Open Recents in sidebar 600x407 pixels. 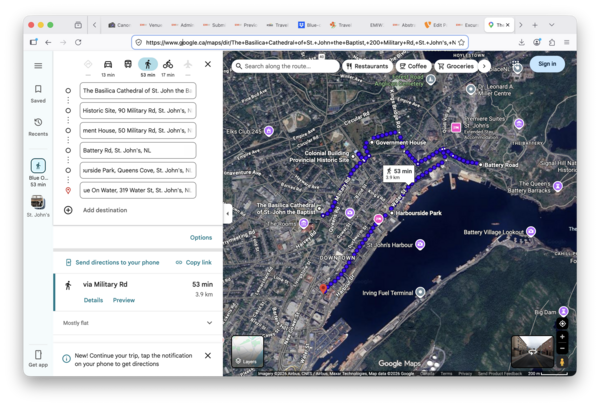pyautogui.click(x=38, y=127)
